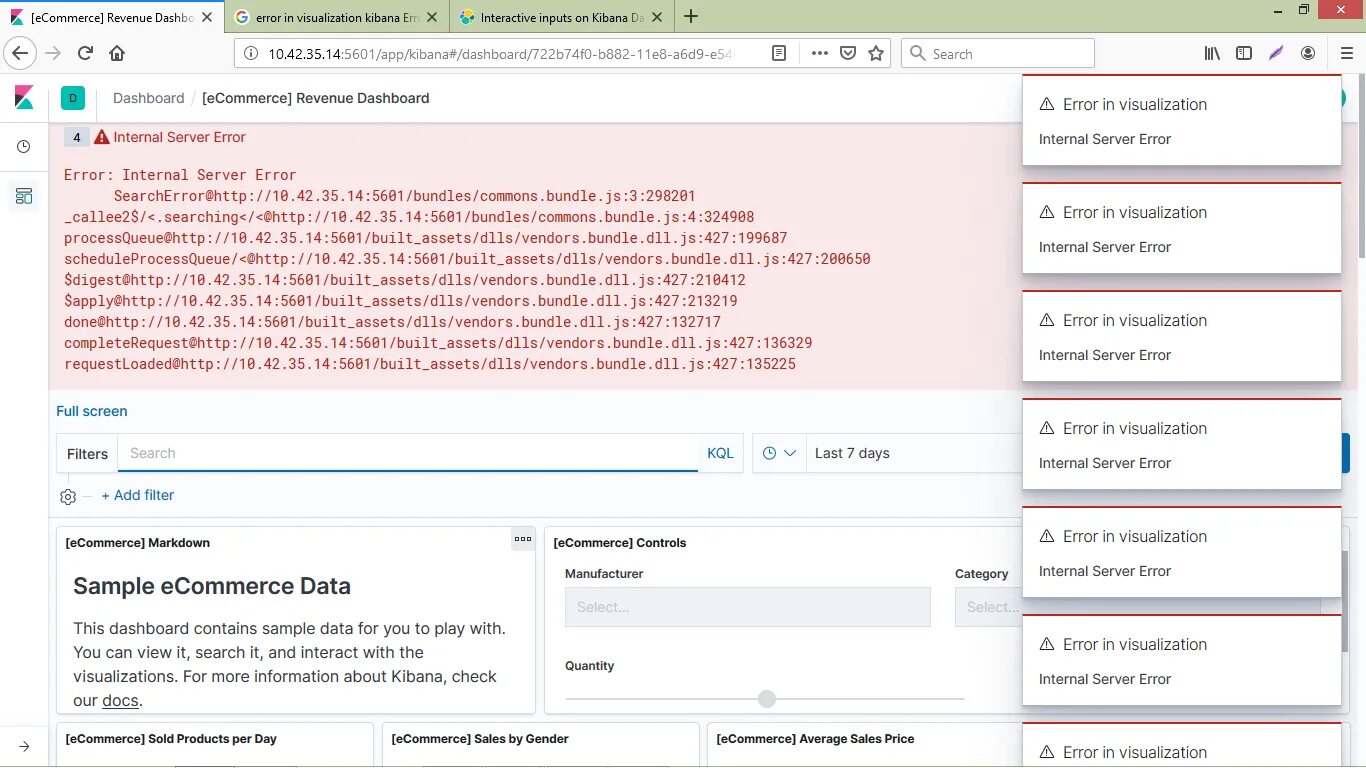
Task: Open Firefox library icon
Action: (1212, 54)
